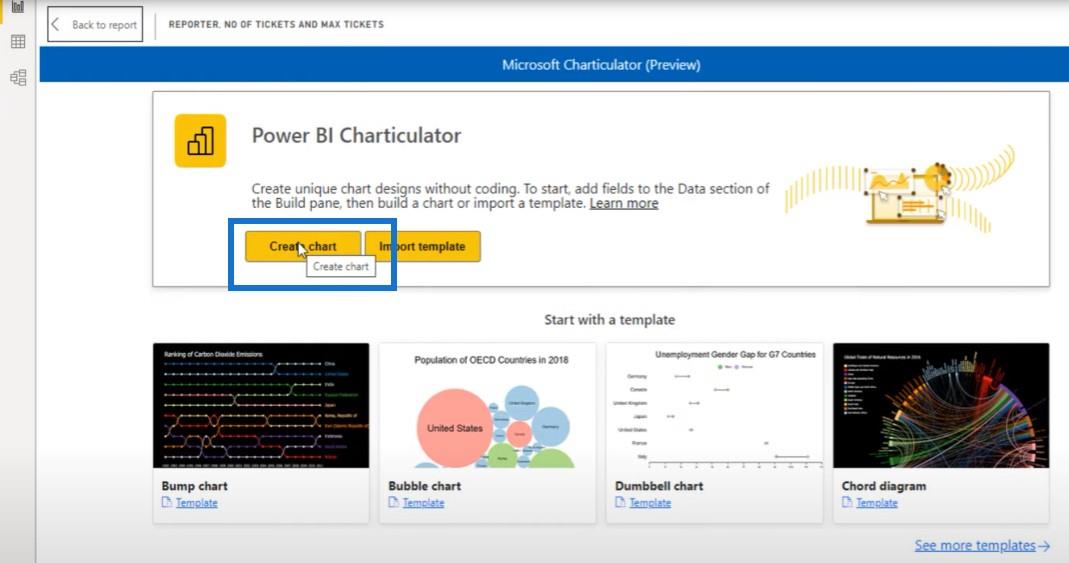Open Chord diagram Template link

click(x=877, y=503)
